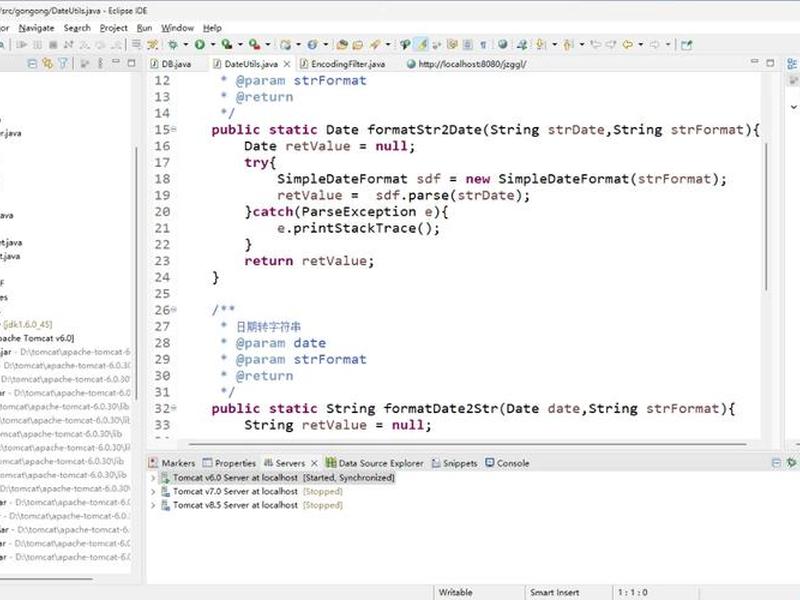
Task: Open the Window menu
Action: point(177,28)
